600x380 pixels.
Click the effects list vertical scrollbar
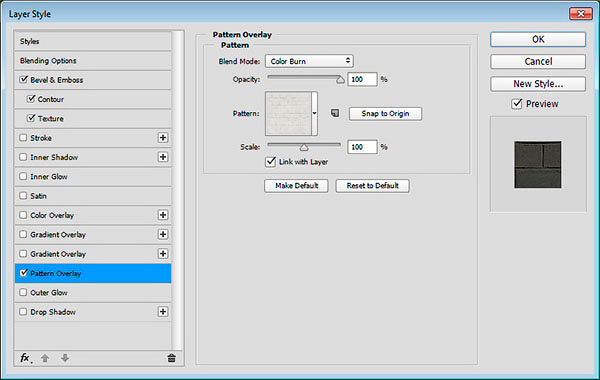point(177,189)
